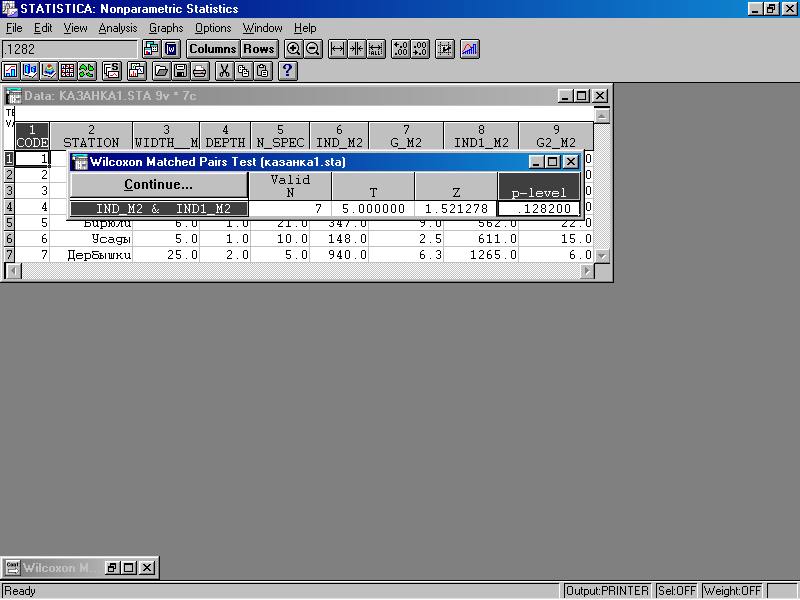Select the DEPTH column header
The image size is (800, 600).
pos(225,136)
